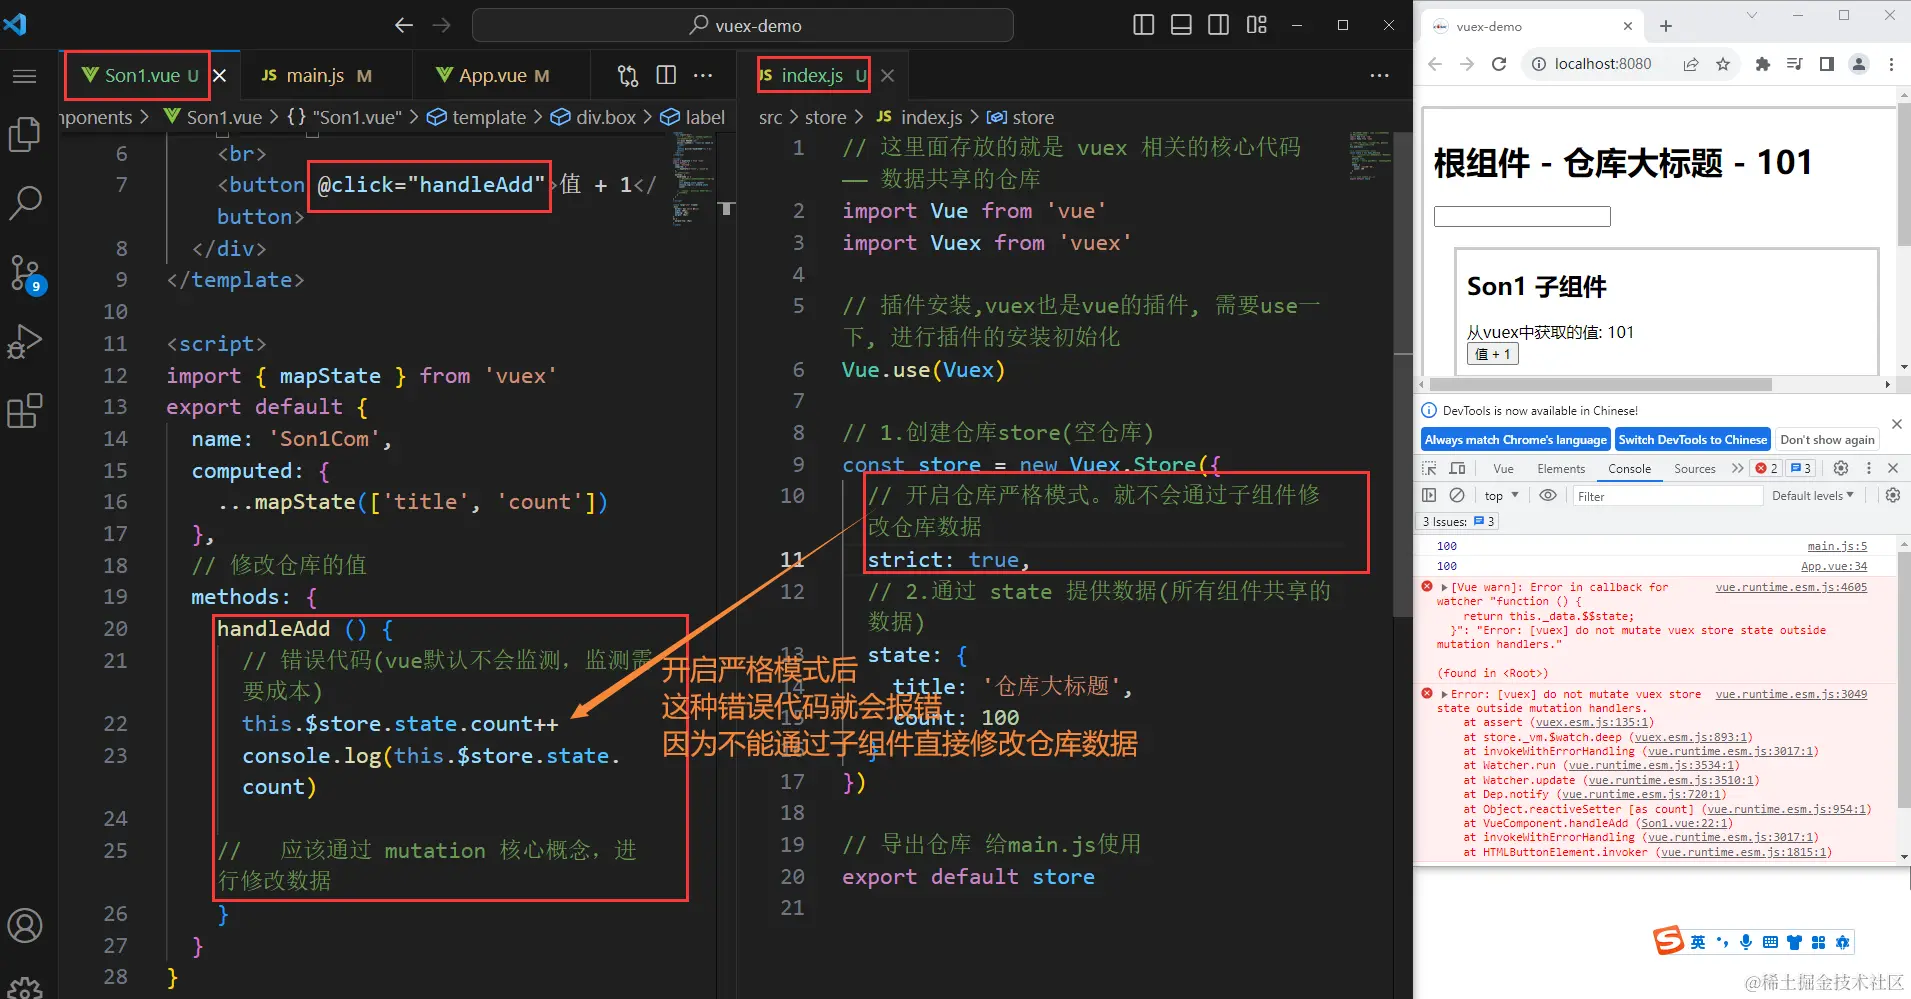Image resolution: width=1911 pixels, height=999 pixels.
Task: Select the label breadcrumb segment
Action: (693, 117)
